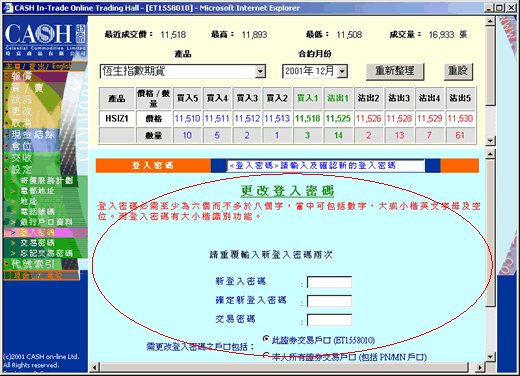Go to 現金結餘 cash balance page
The image size is (520, 376).
coord(33,134)
